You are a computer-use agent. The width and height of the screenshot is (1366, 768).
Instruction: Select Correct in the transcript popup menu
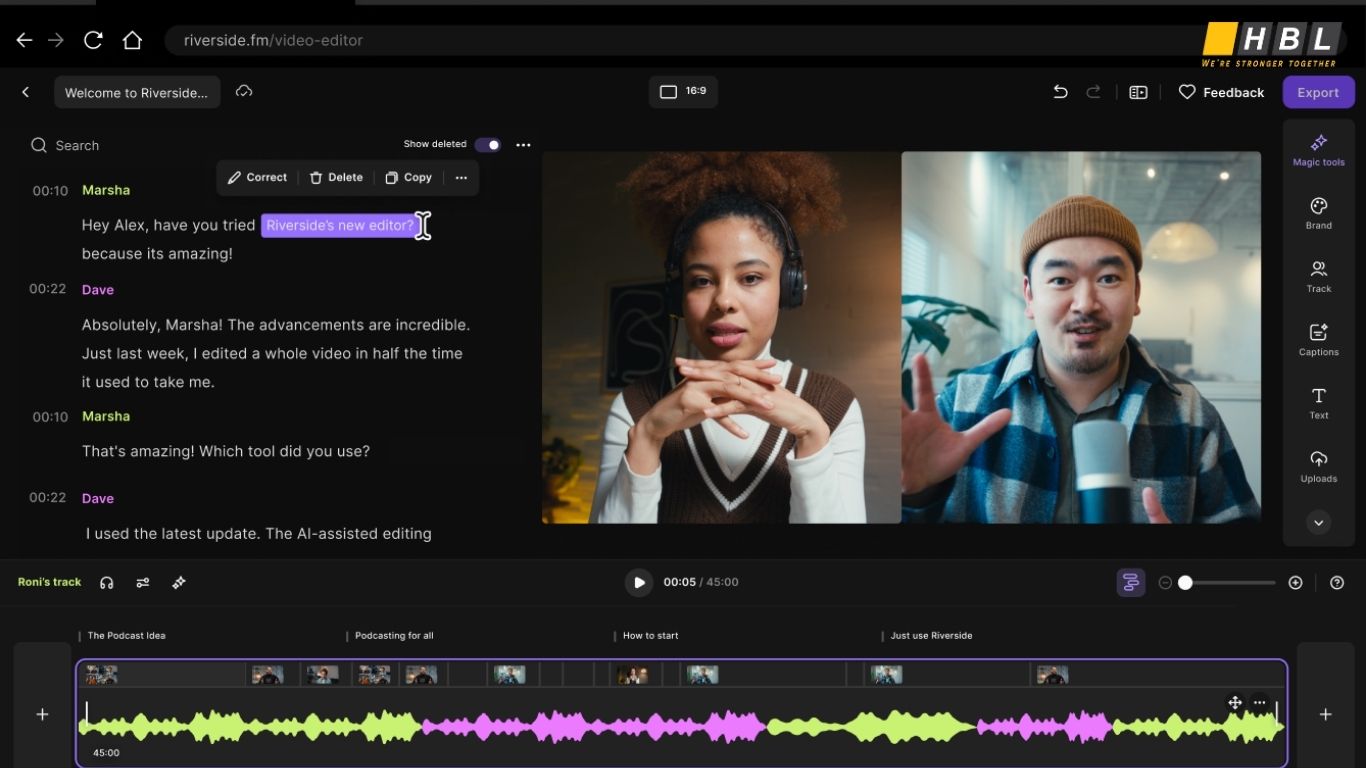[257, 177]
